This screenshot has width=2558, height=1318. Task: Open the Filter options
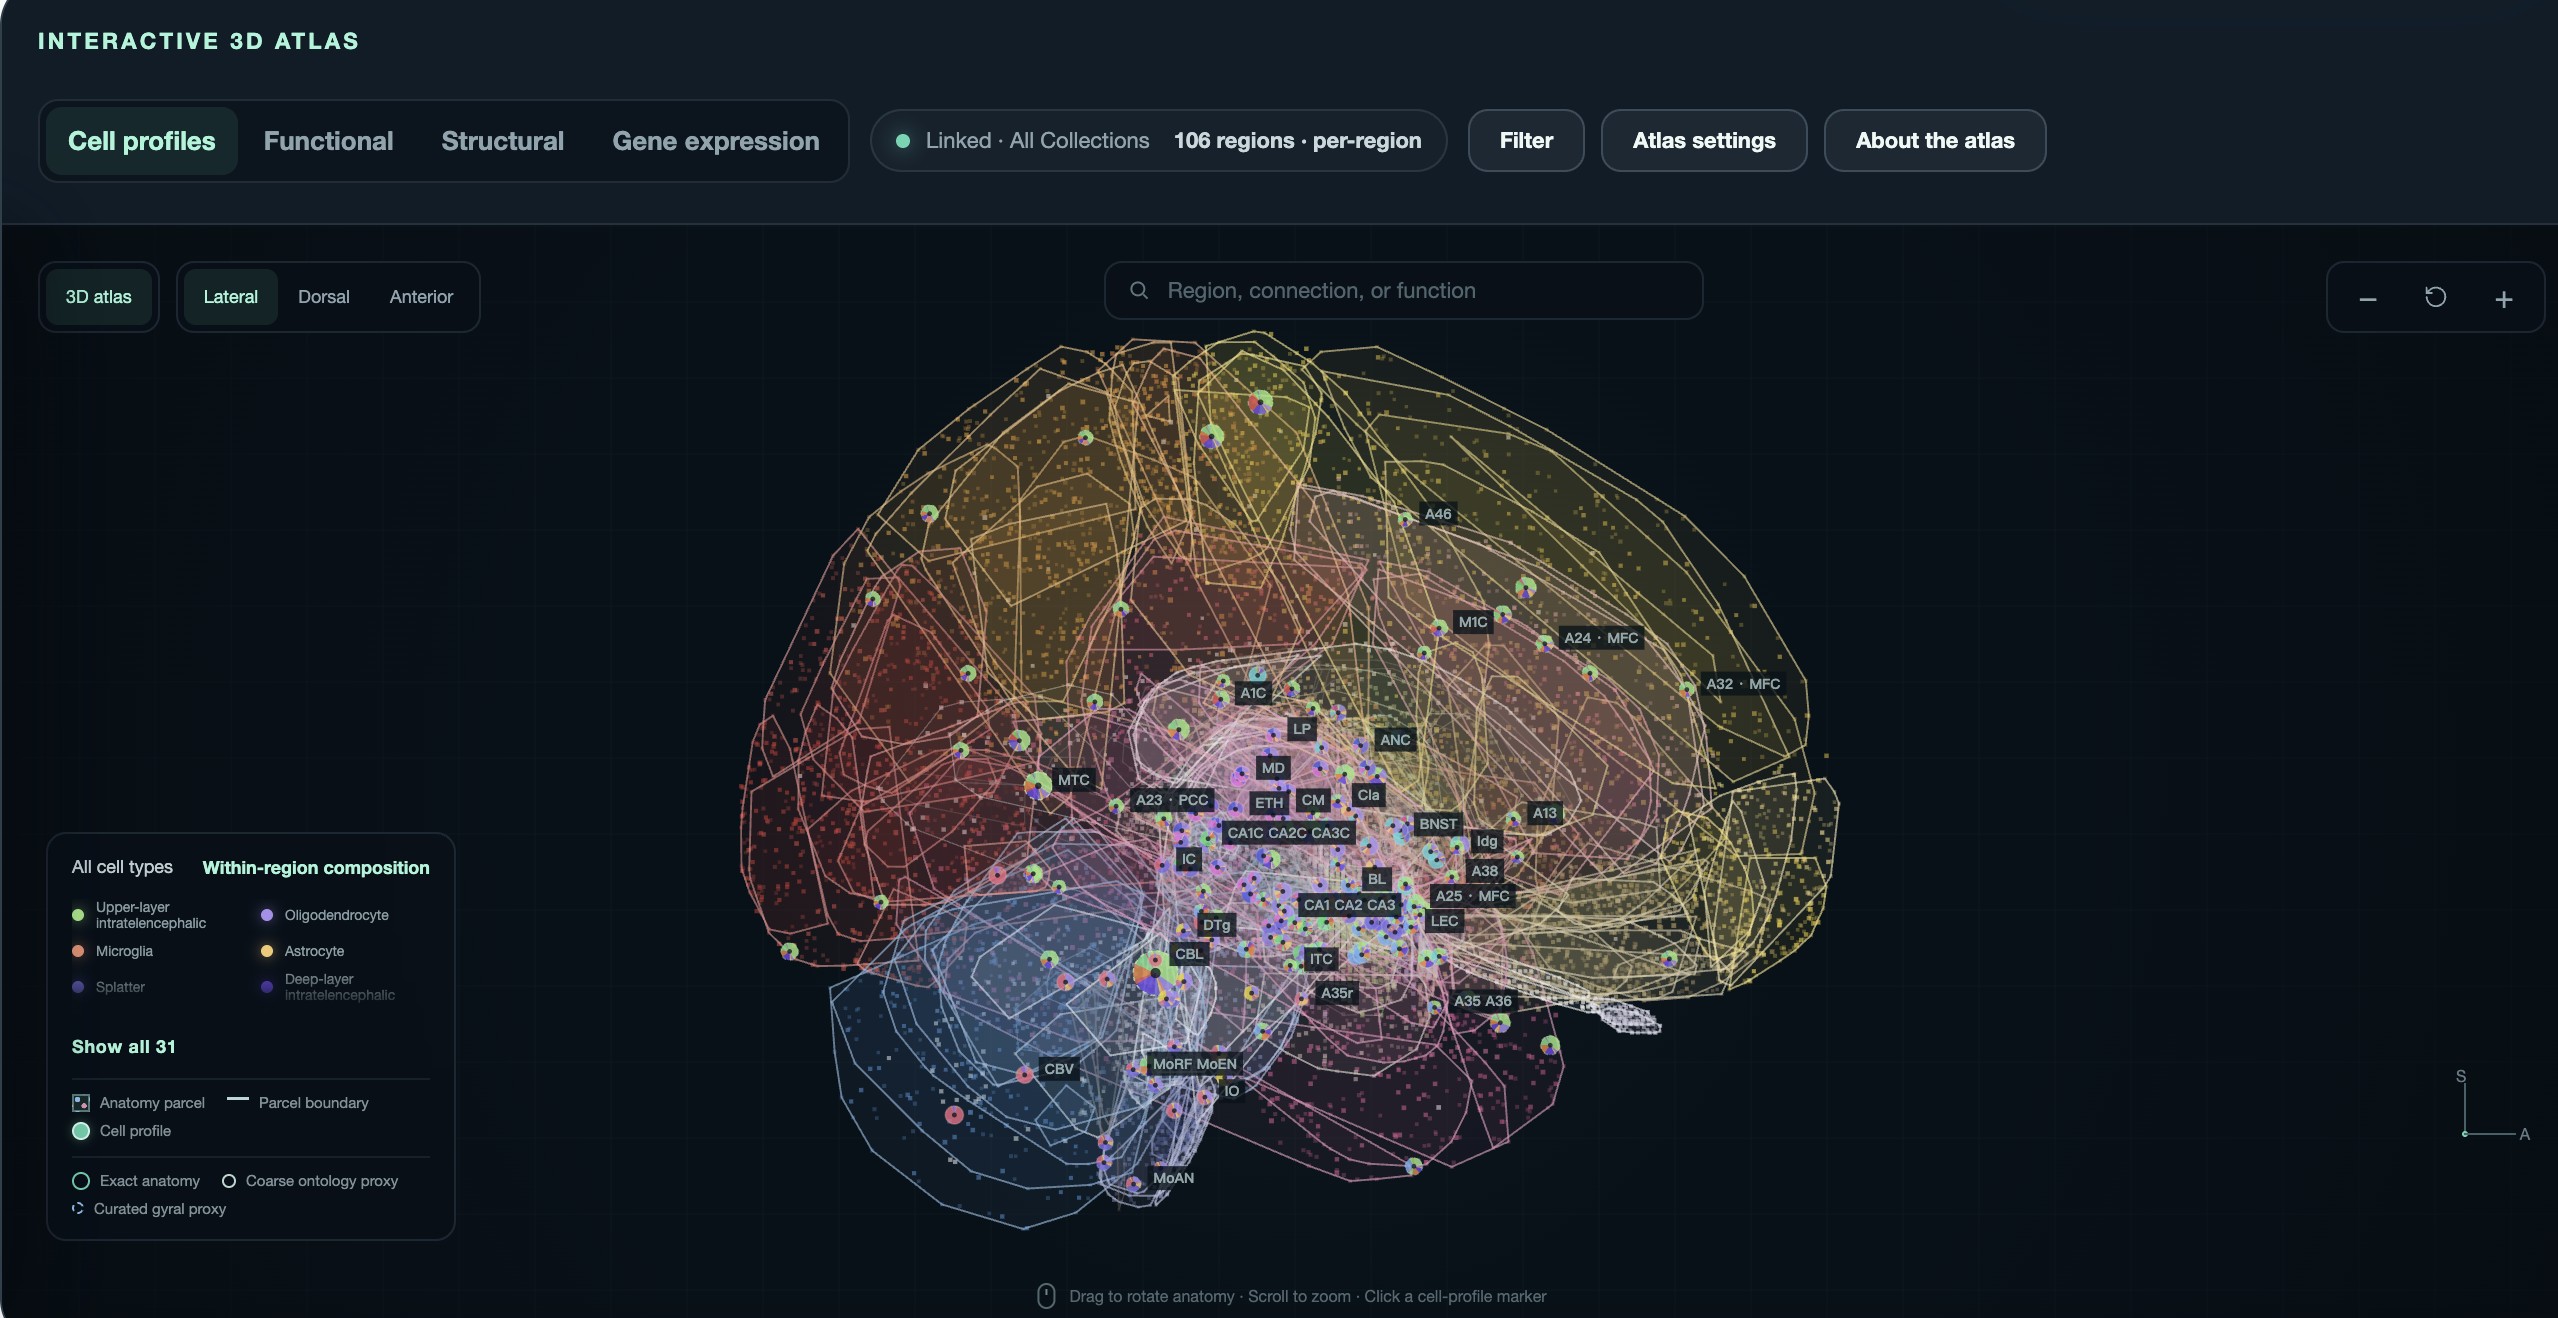[1525, 141]
